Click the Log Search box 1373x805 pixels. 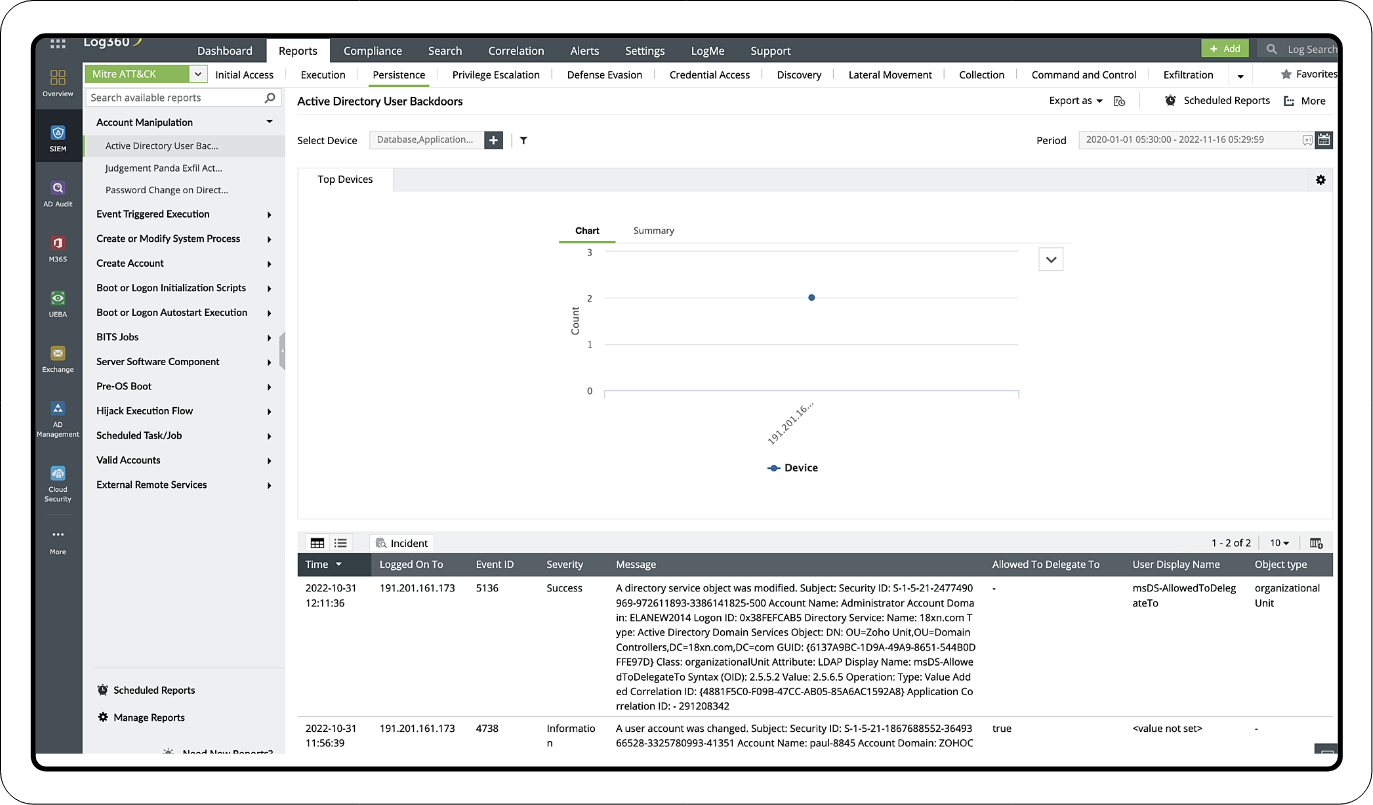[1298, 49]
